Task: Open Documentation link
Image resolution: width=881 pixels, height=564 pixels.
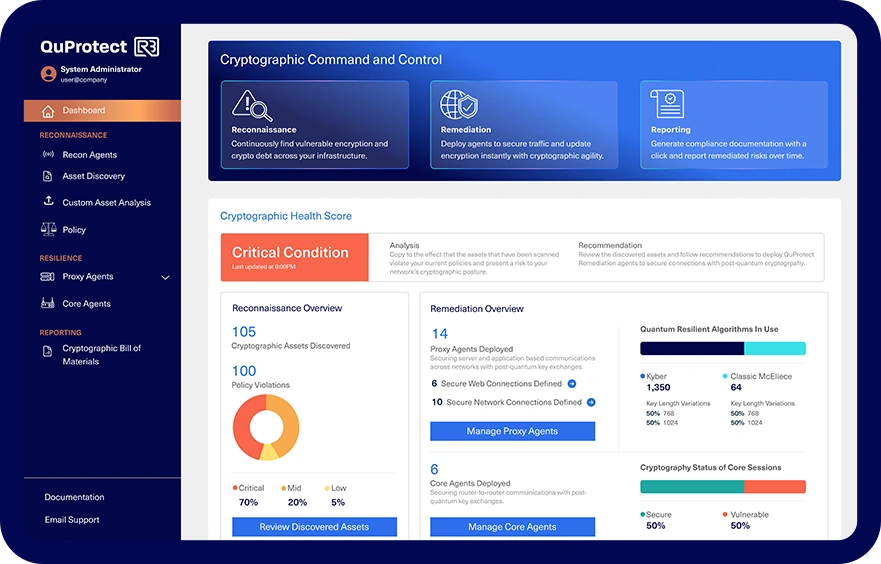Action: pyautogui.click(x=74, y=497)
